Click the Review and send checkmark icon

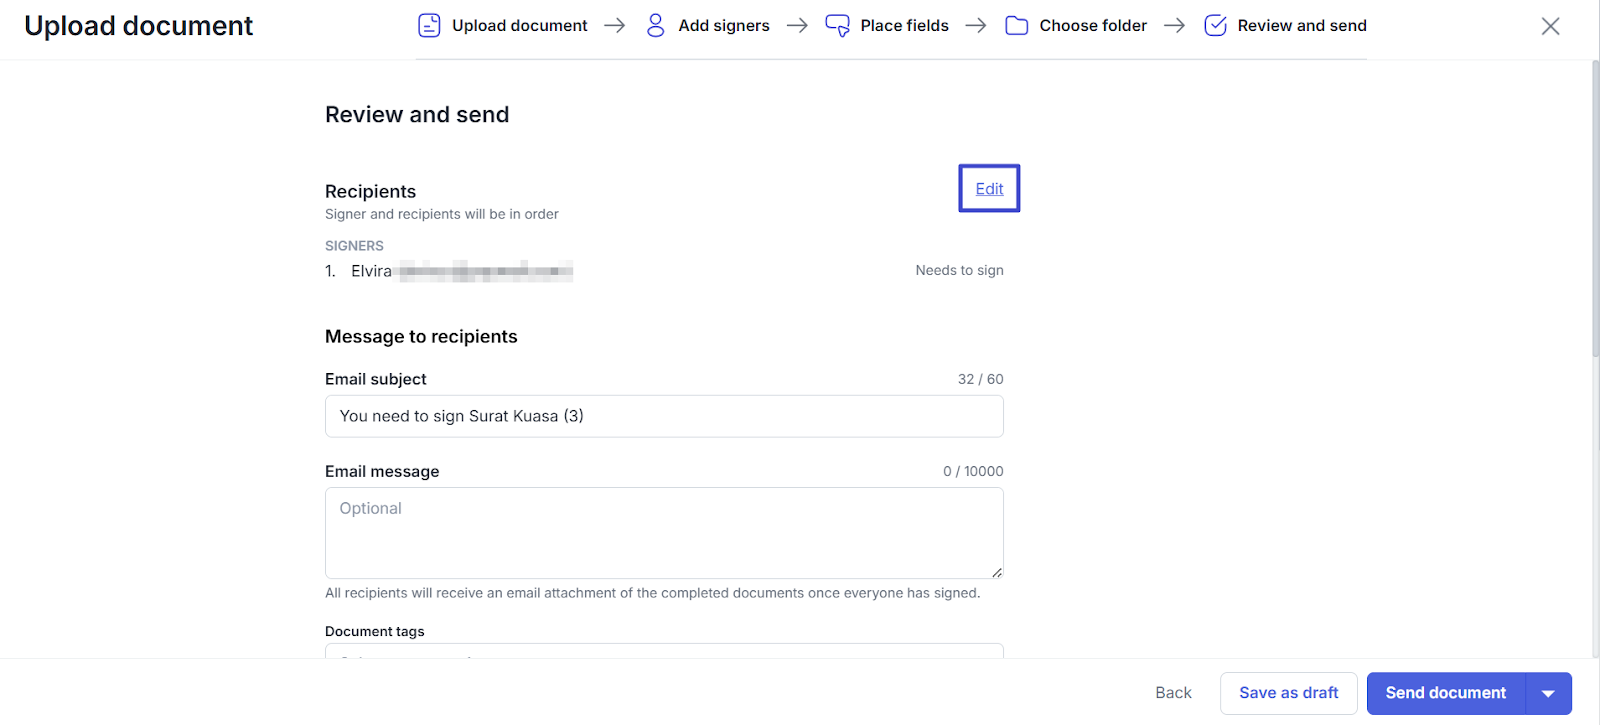(x=1215, y=26)
